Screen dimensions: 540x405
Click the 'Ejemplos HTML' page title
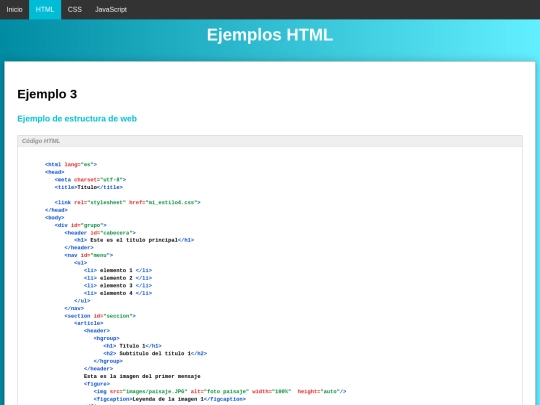coord(270,35)
